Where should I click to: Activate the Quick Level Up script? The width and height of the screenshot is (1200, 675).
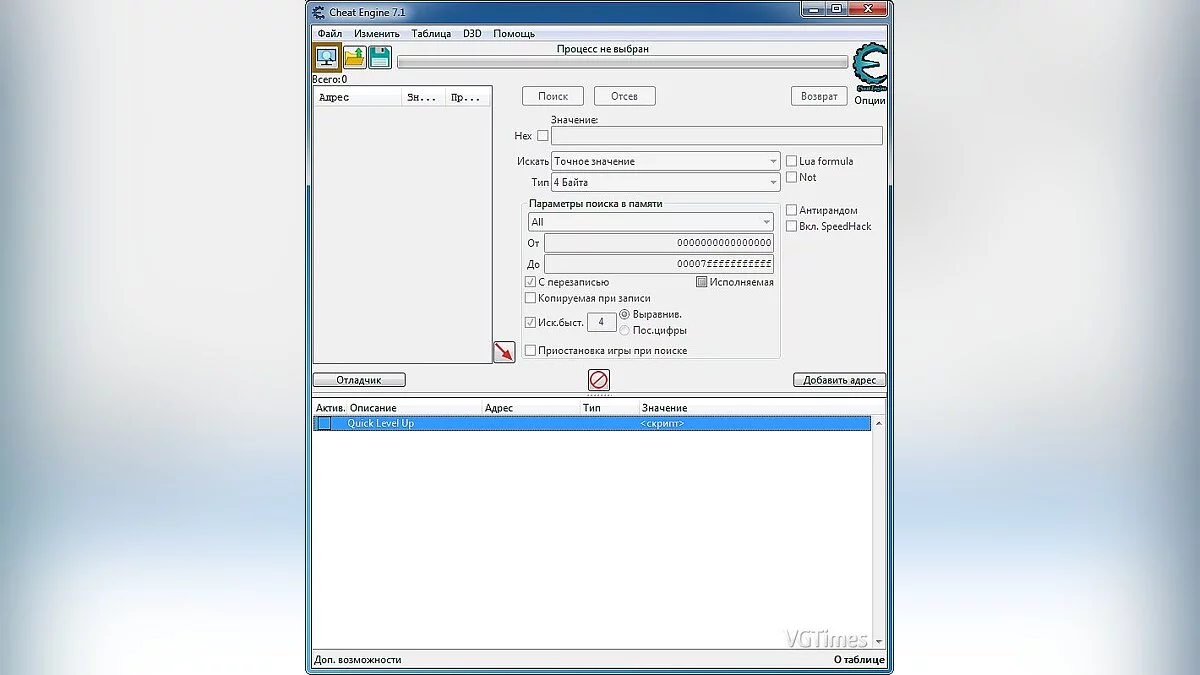(323, 423)
